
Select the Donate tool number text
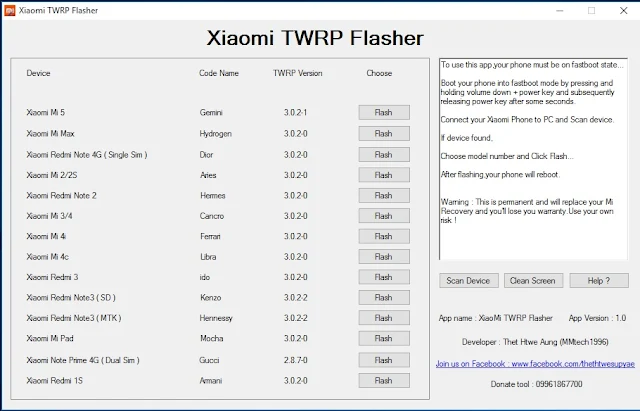click(536, 384)
